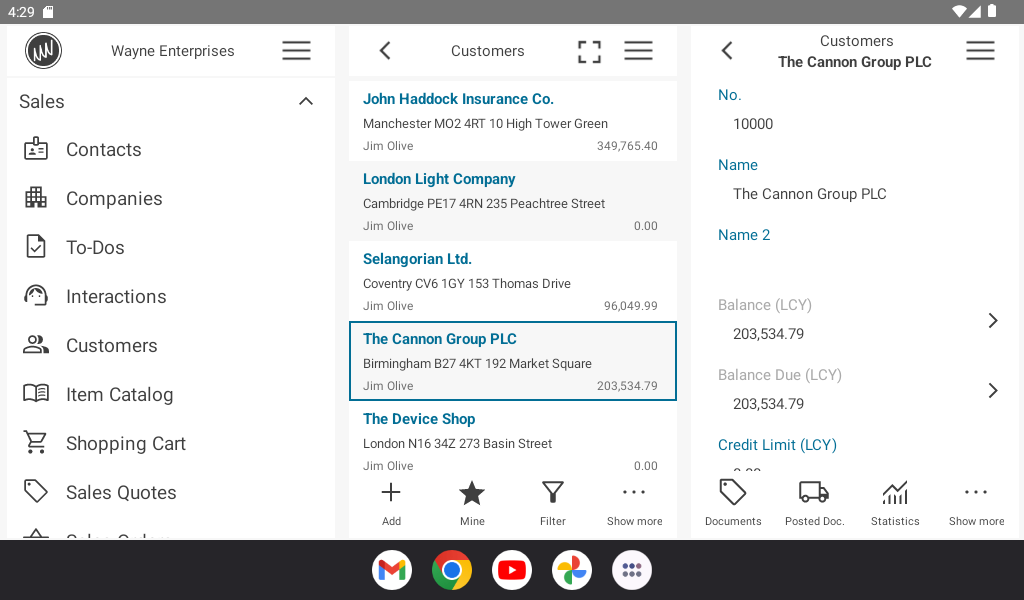Show more actions on customer card

pyautogui.click(x=976, y=503)
